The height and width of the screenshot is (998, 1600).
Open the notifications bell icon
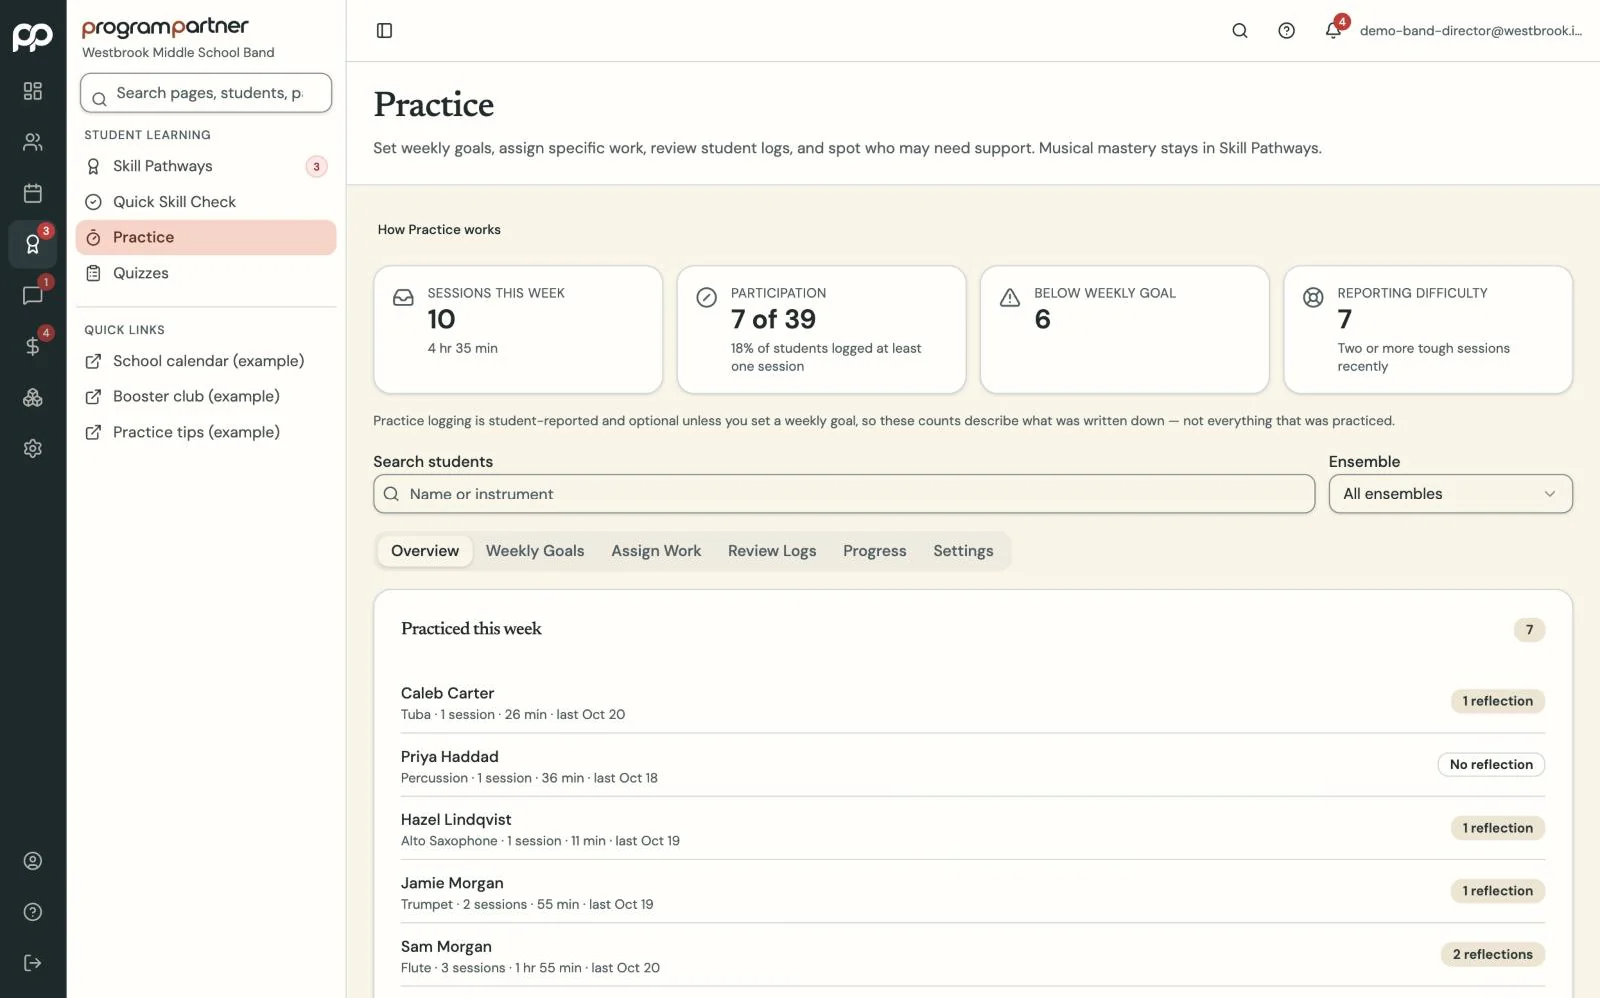[1334, 30]
